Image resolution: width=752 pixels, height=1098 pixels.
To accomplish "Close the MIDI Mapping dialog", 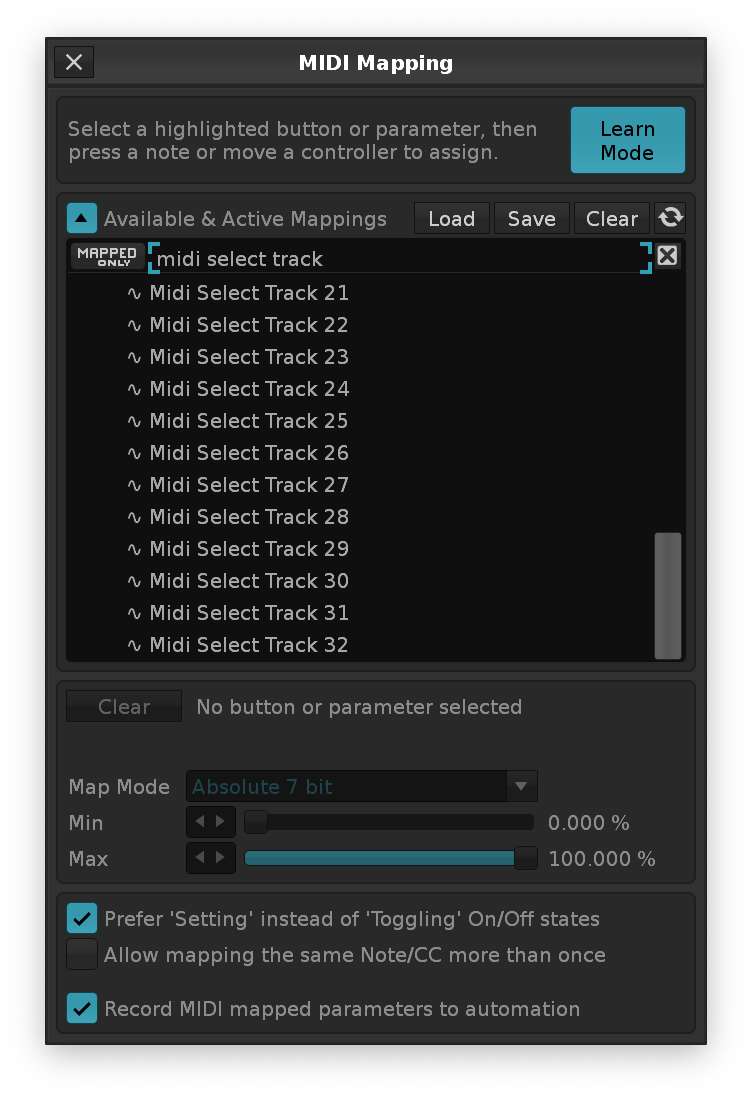I will click(x=74, y=62).
